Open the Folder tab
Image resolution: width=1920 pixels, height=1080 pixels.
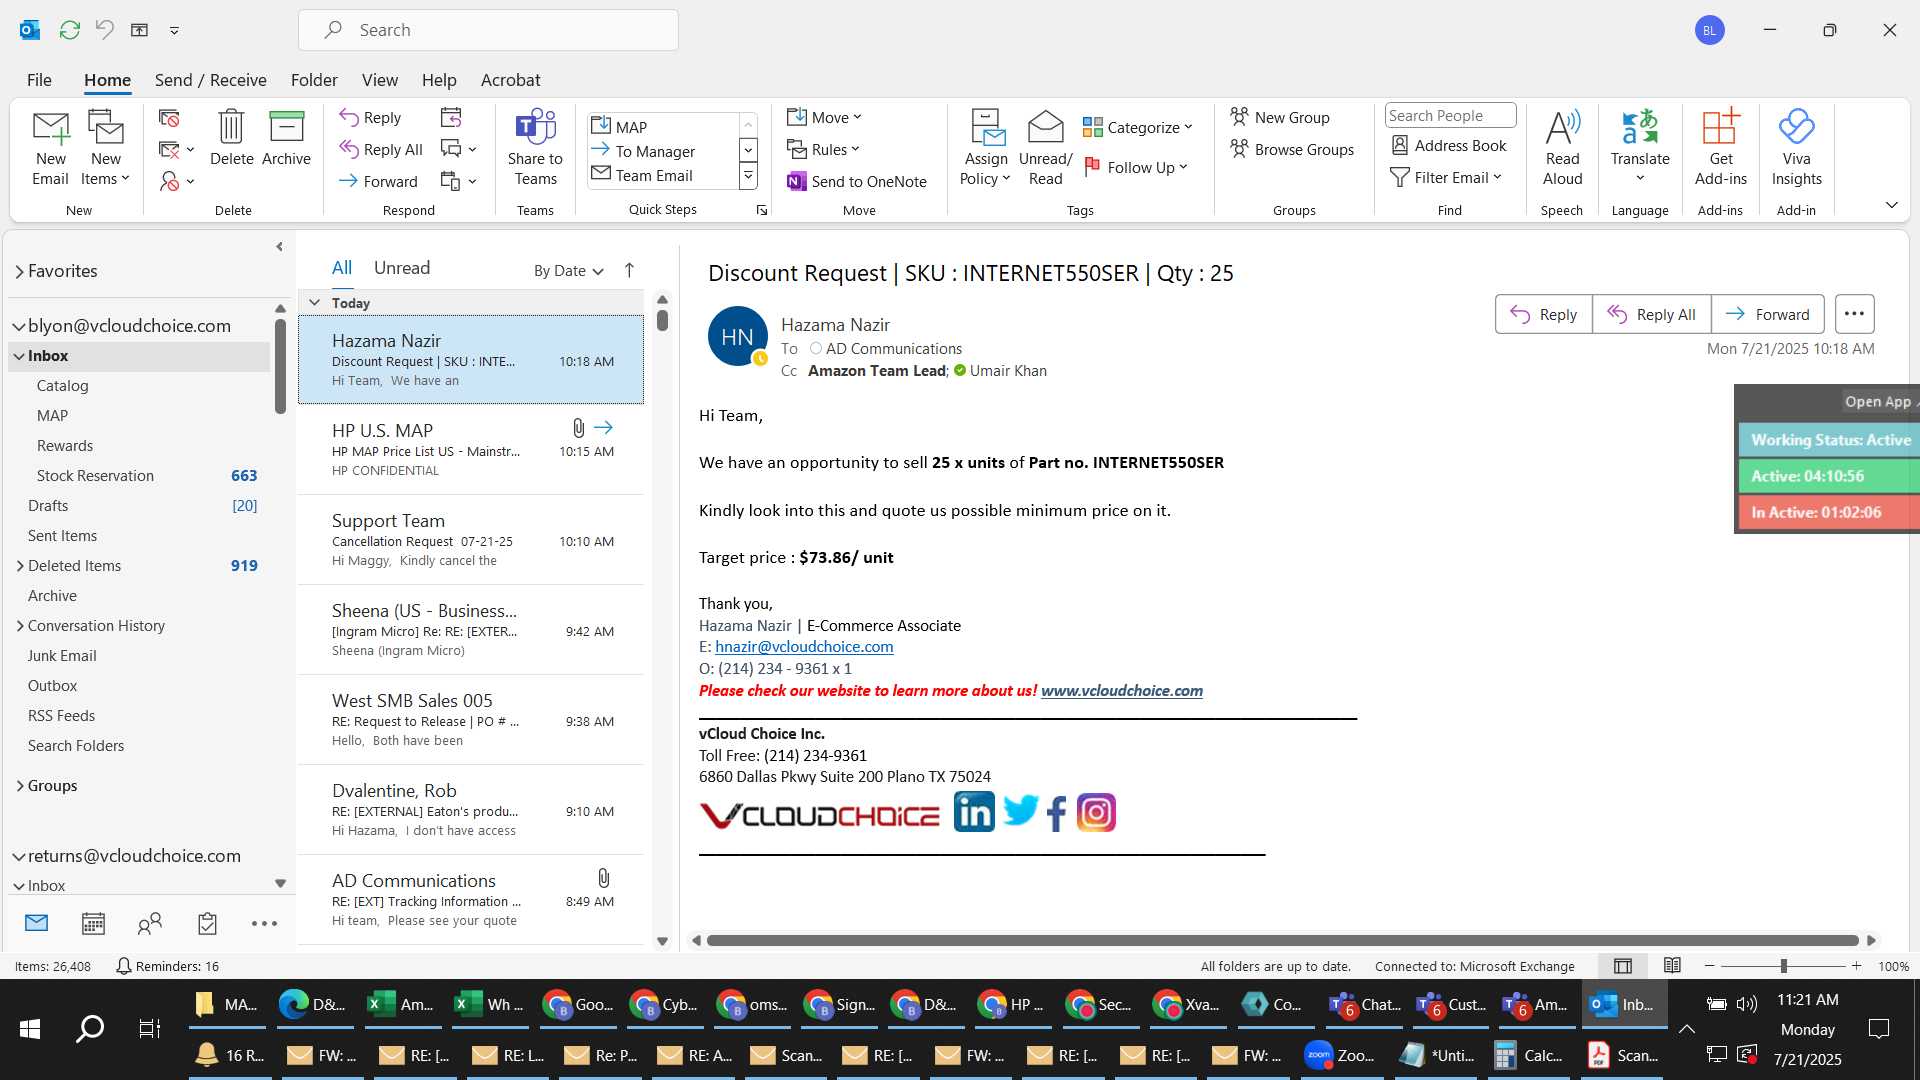pos(314,80)
